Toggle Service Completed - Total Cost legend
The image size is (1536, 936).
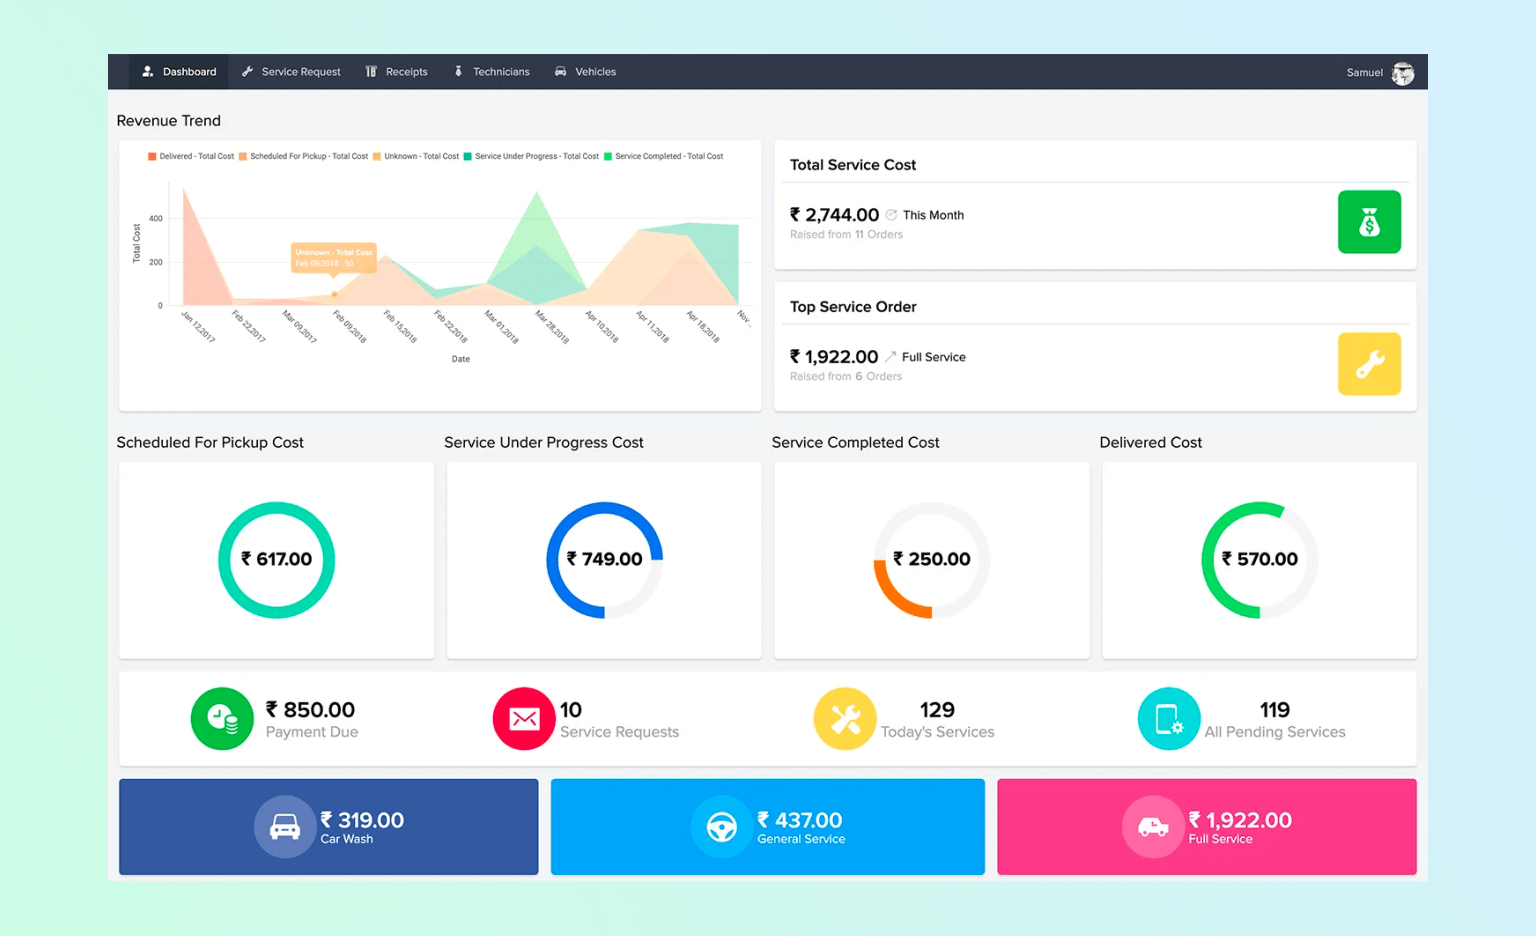coord(667,157)
